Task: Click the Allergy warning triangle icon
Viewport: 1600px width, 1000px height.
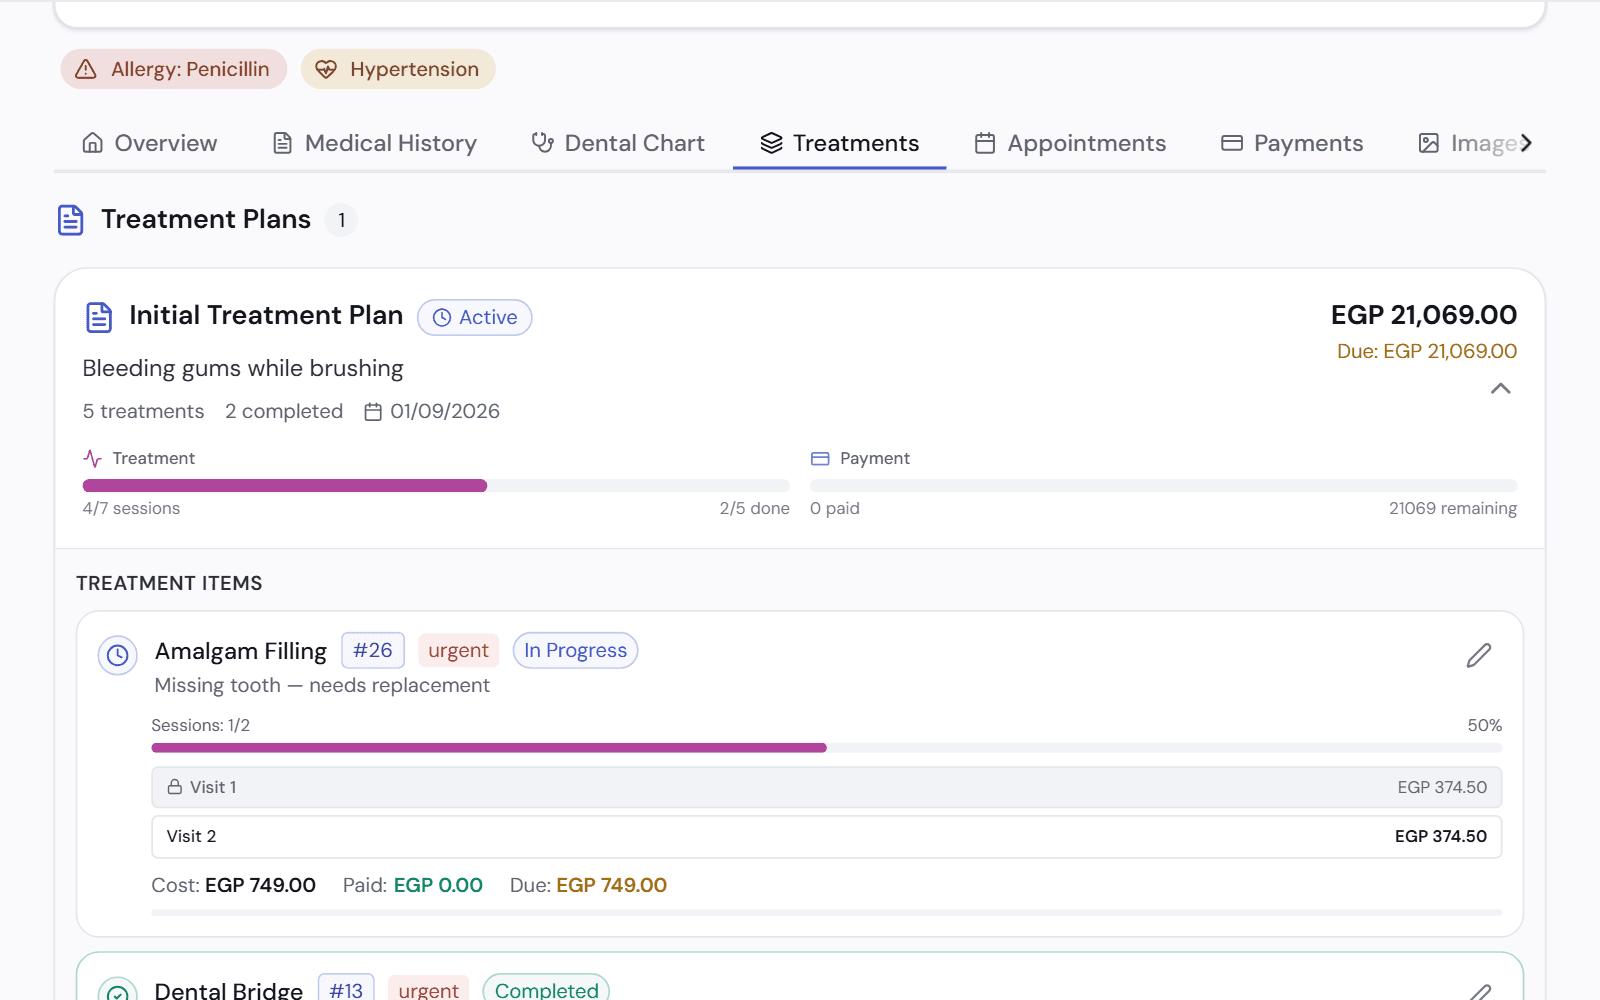Action: pyautogui.click(x=86, y=69)
